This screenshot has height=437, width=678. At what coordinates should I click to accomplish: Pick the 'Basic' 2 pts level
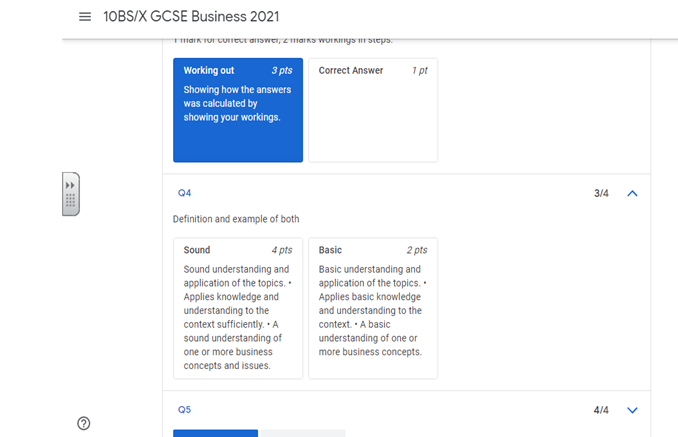click(372, 307)
